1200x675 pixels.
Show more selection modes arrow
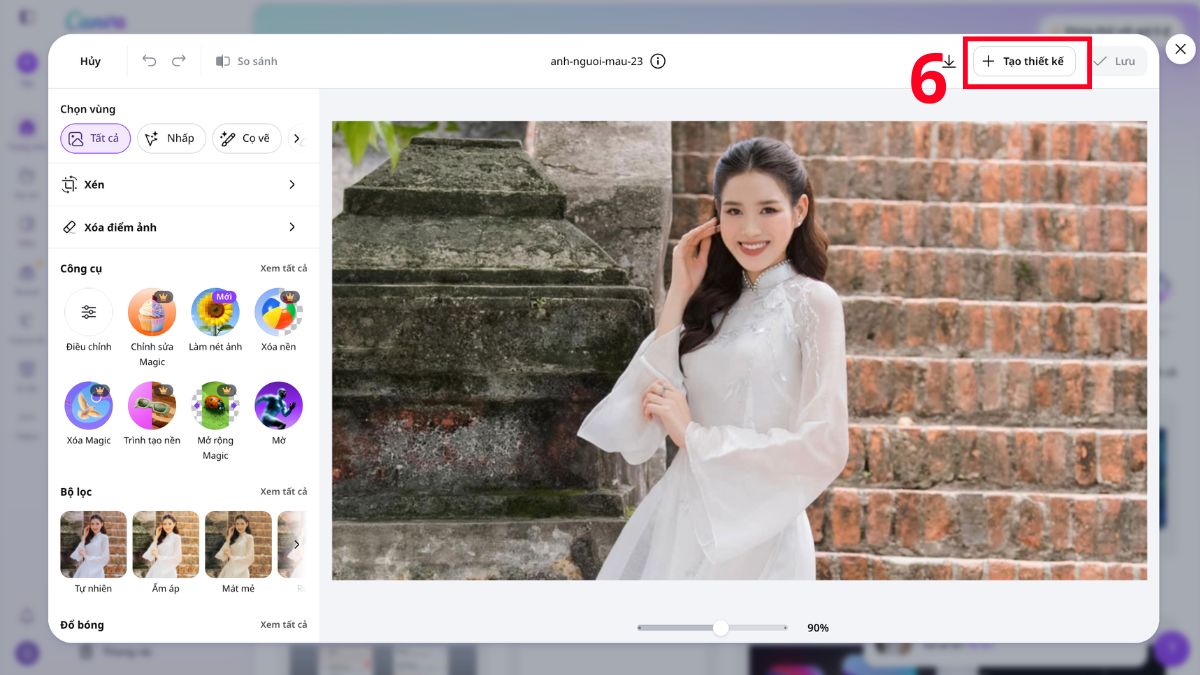(297, 138)
